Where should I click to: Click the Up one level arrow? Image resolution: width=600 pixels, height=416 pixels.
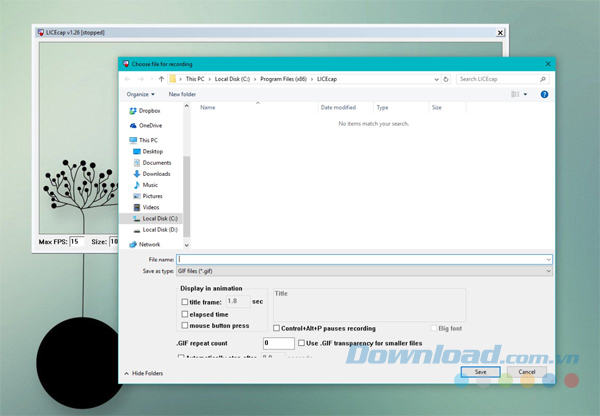tap(161, 78)
